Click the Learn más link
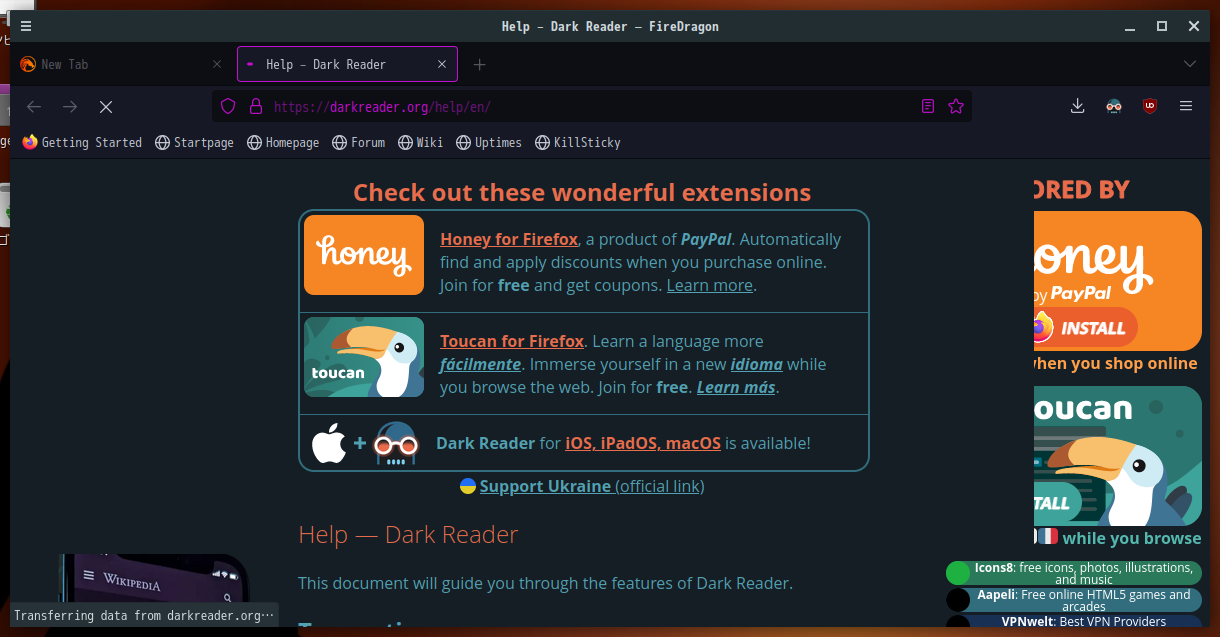 click(x=736, y=388)
